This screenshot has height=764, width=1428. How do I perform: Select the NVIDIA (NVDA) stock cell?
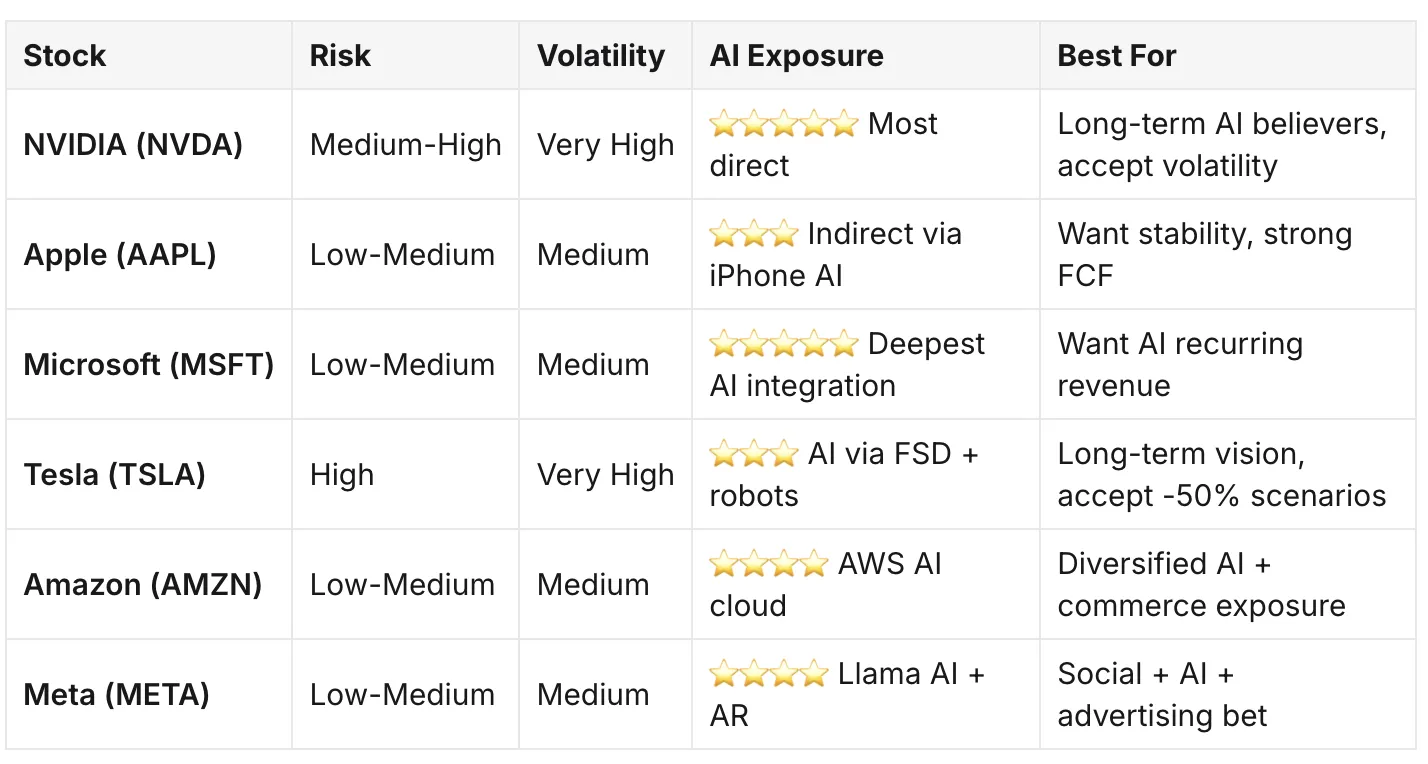133,145
